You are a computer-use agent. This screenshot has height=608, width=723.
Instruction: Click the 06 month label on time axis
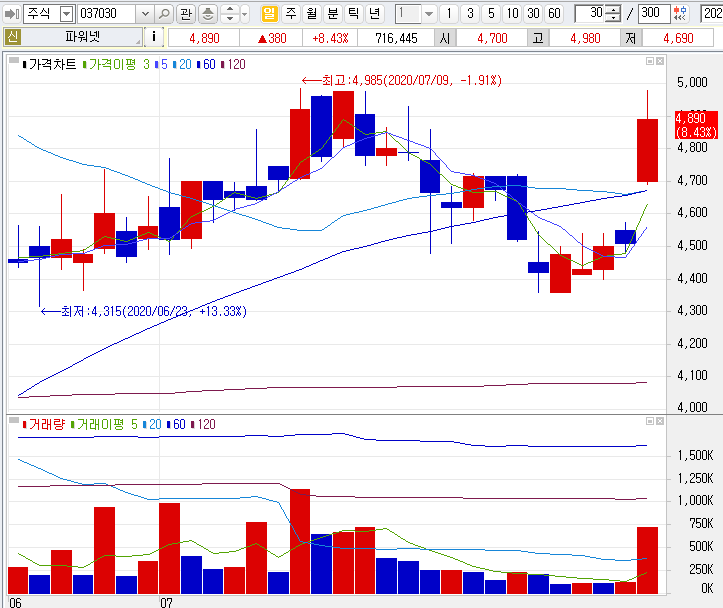tap(15, 602)
